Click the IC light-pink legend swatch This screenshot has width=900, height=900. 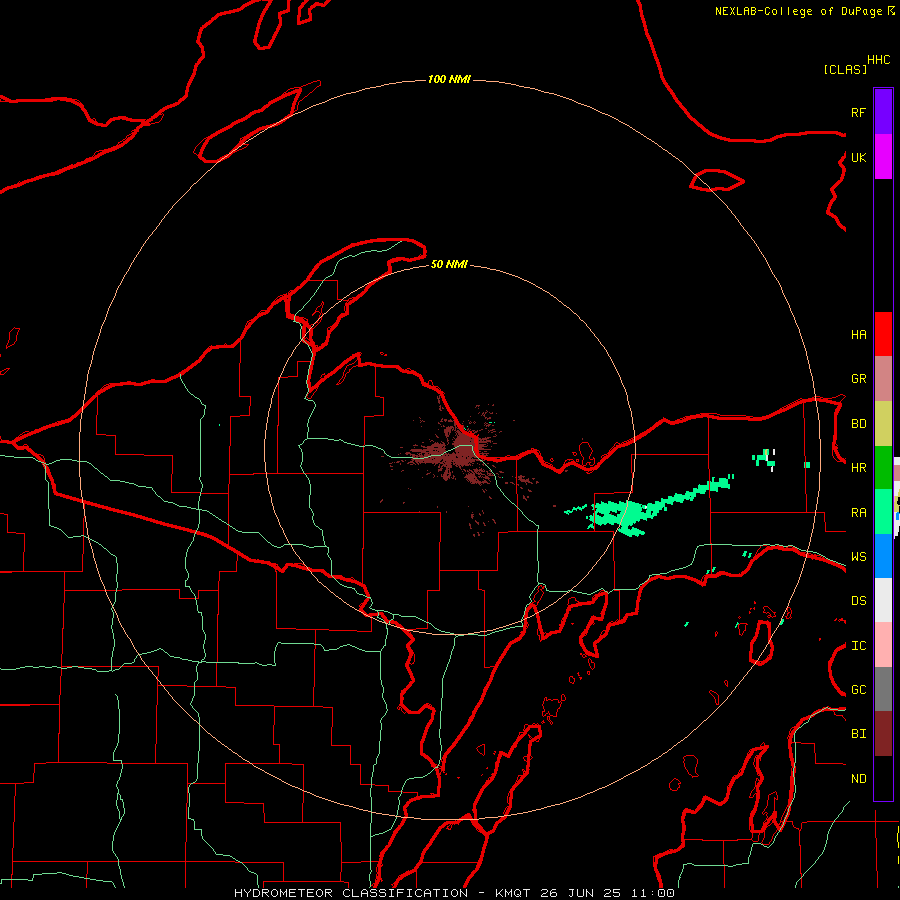point(883,645)
